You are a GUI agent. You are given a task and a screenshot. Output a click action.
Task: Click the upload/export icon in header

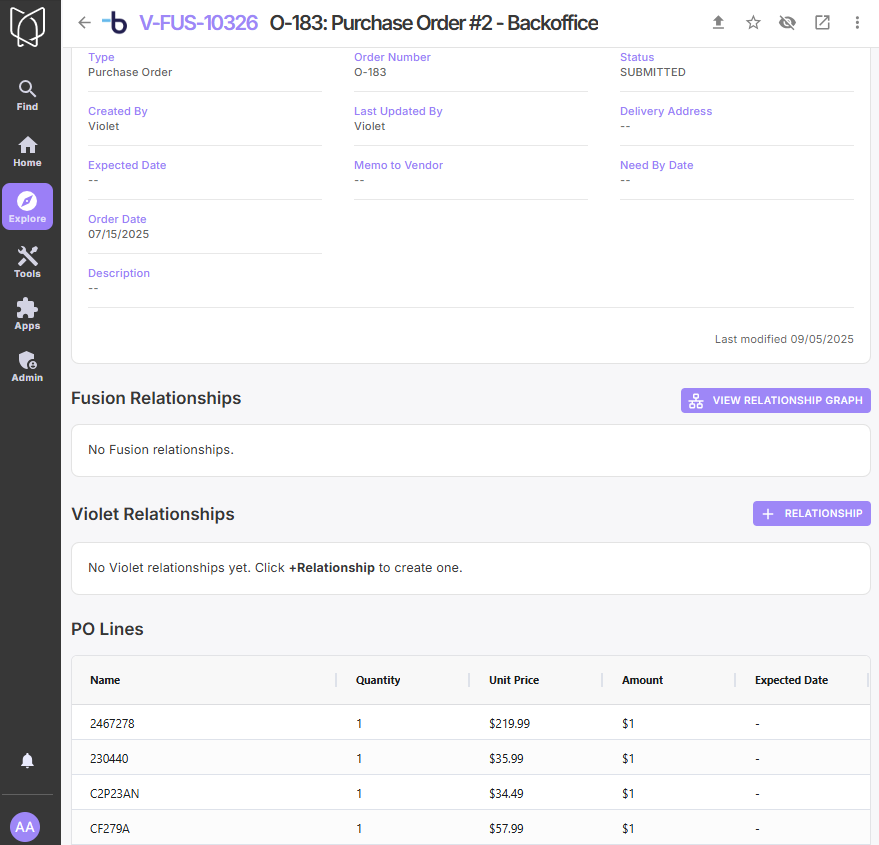point(718,23)
